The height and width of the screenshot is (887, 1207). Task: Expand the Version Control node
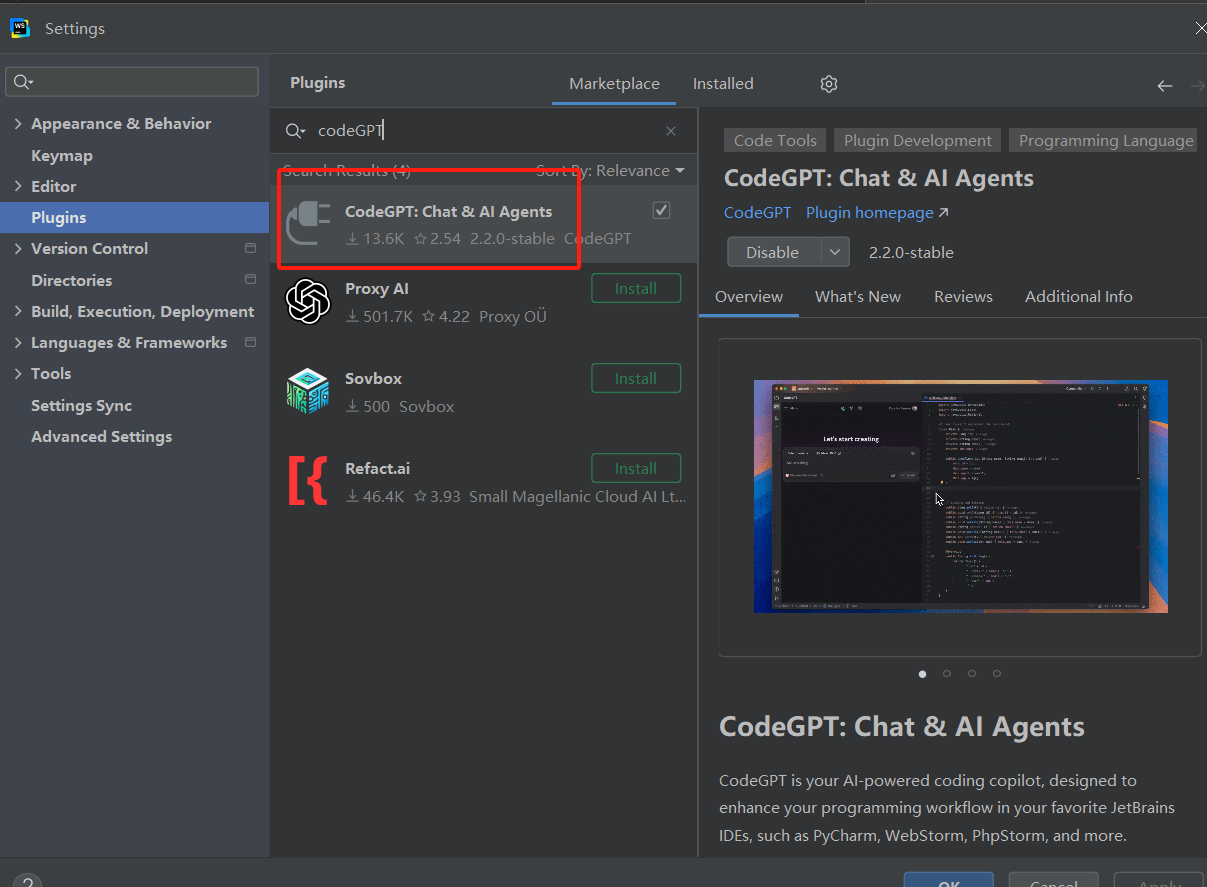click(x=18, y=248)
